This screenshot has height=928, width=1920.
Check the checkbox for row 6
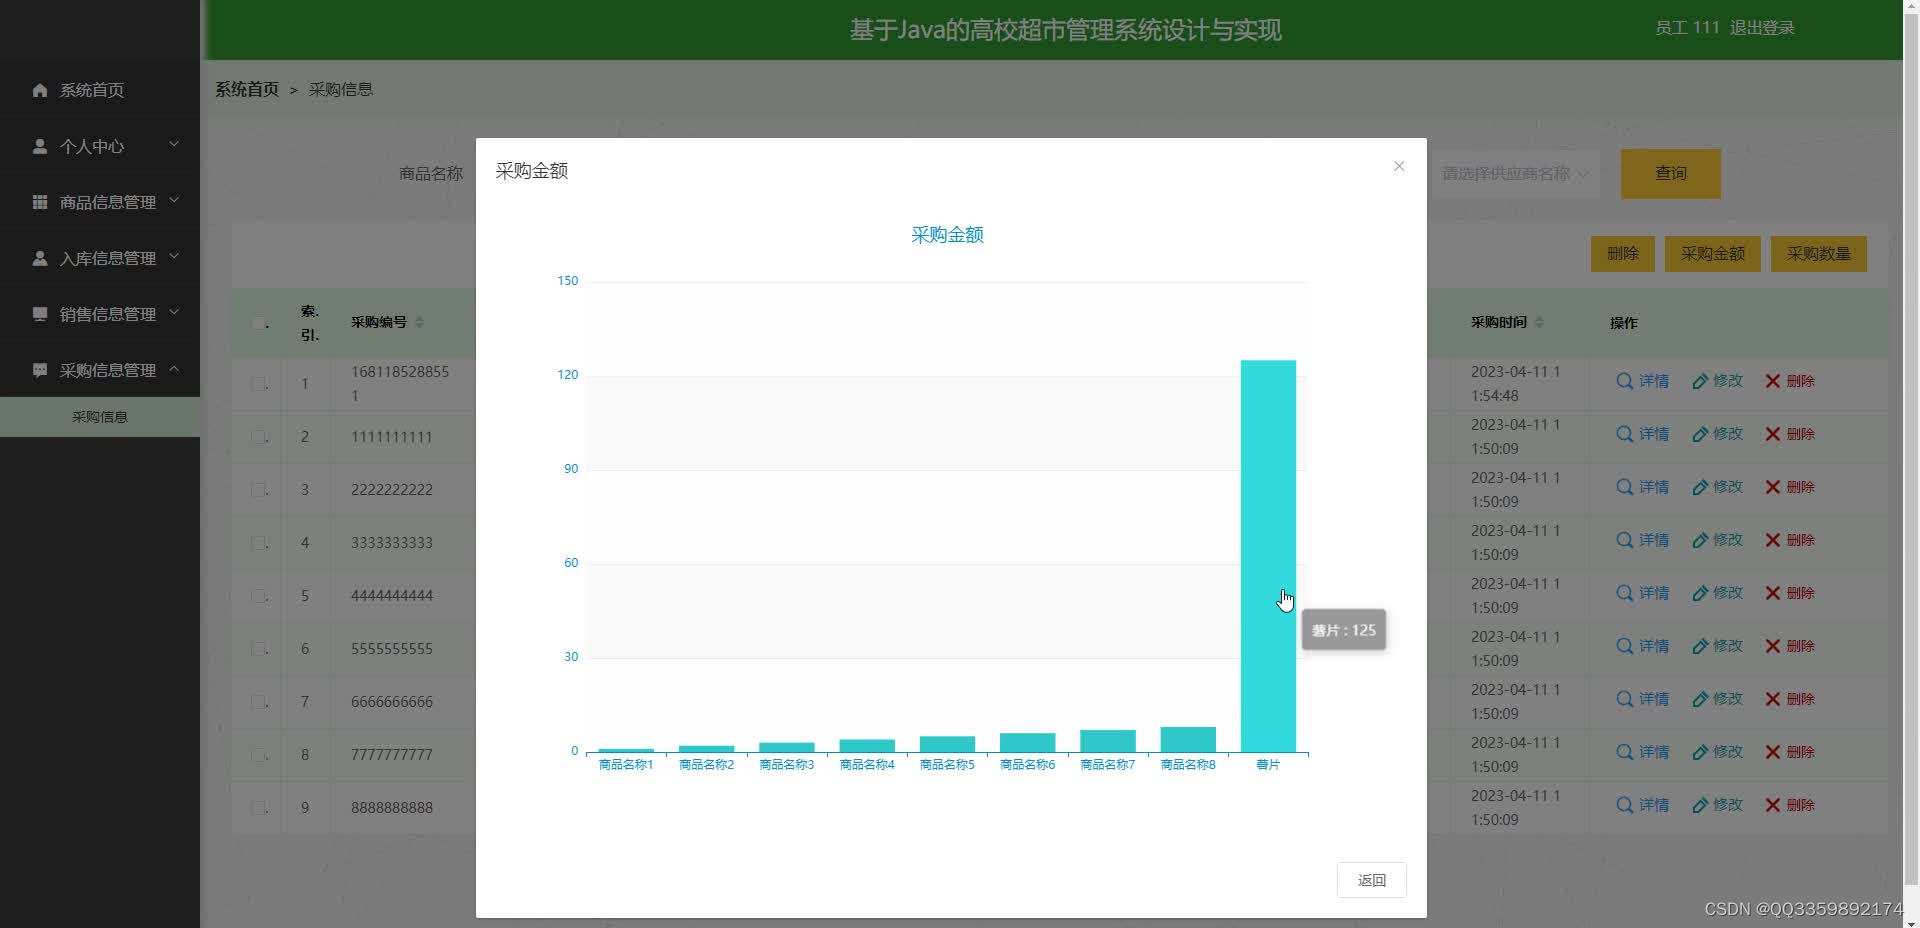pos(258,649)
